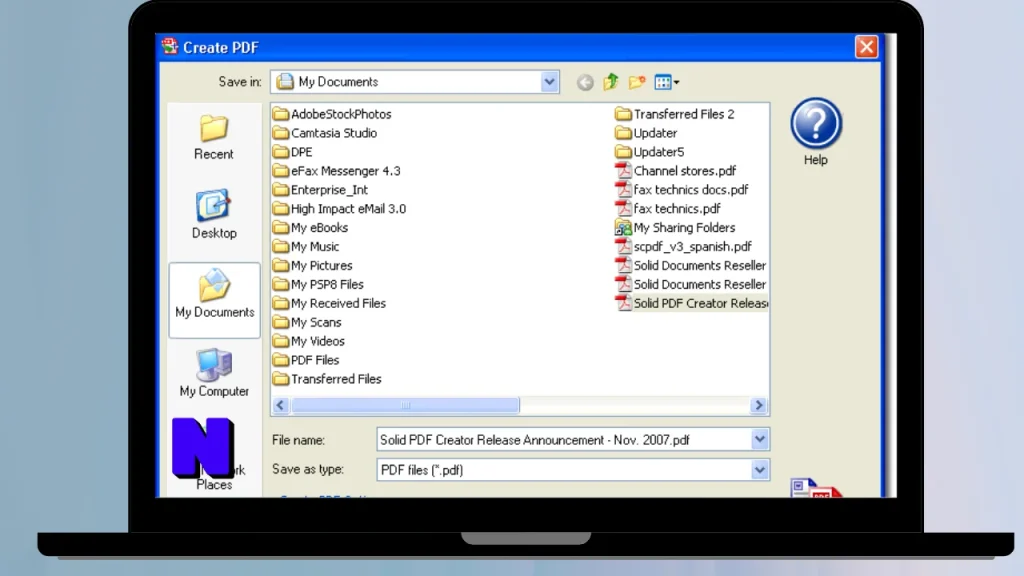Select the My Music folder
The image size is (1024, 576).
tap(306, 247)
